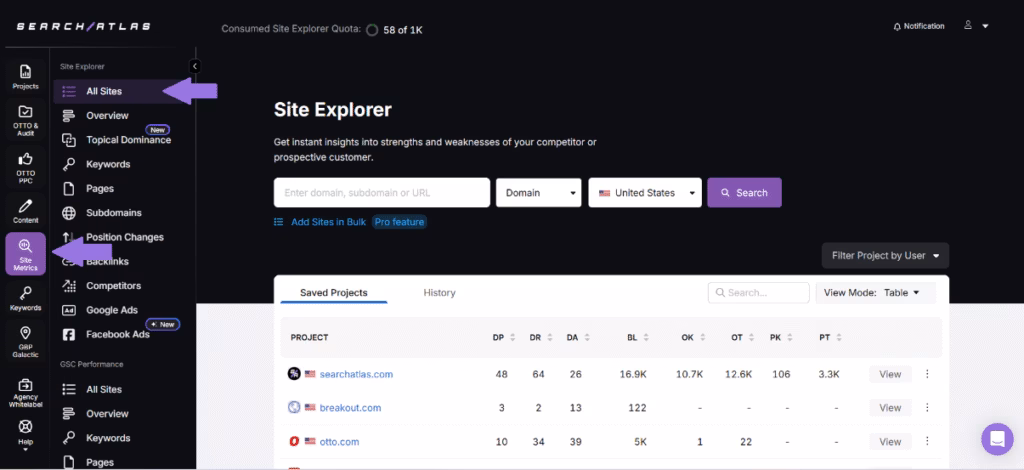
Task: Open the Content pencil icon
Action: click(x=25, y=210)
